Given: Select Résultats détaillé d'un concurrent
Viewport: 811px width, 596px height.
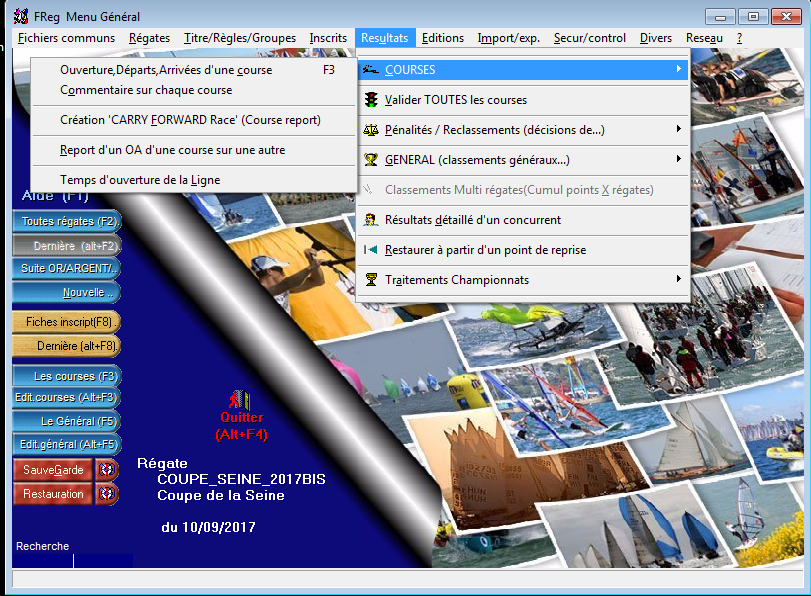Looking at the screenshot, I should pos(523,220).
